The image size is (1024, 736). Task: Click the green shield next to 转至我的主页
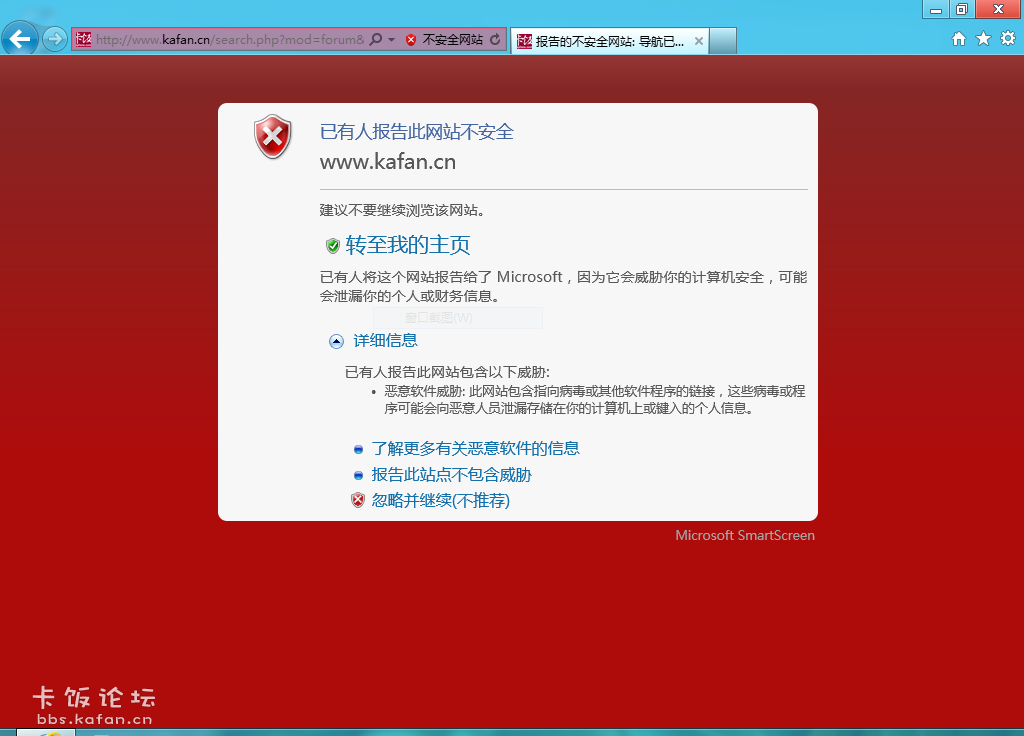click(x=333, y=246)
